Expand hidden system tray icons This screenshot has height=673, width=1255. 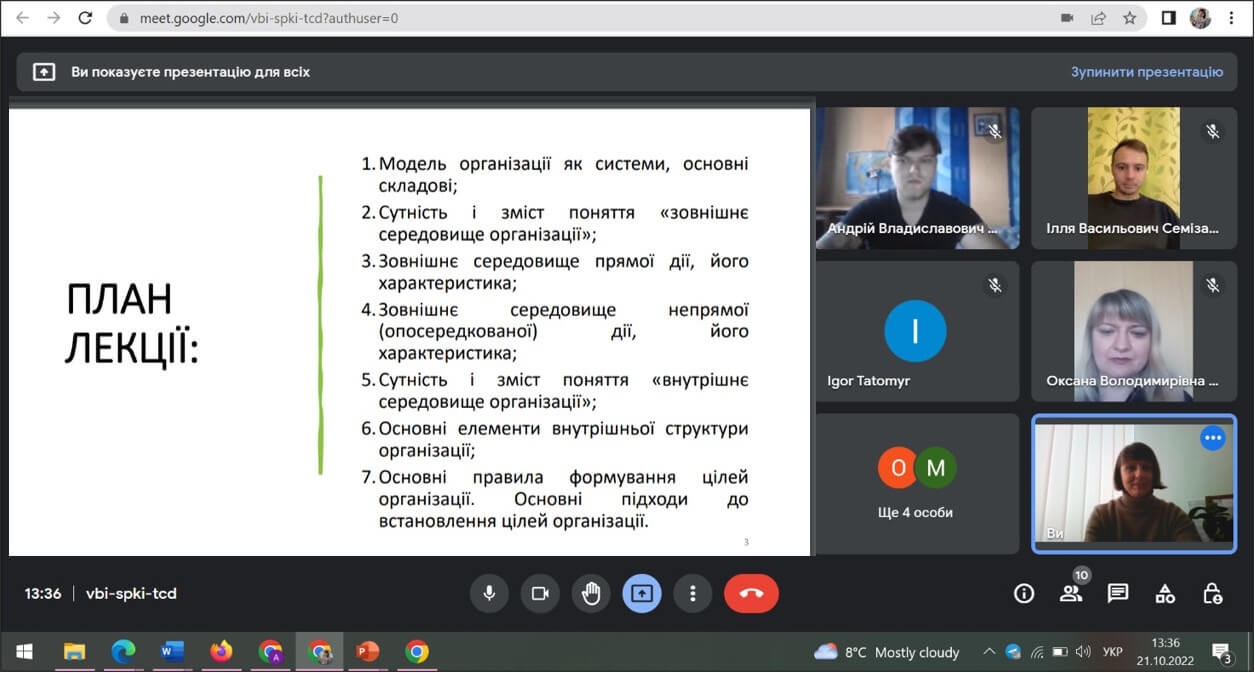click(989, 652)
